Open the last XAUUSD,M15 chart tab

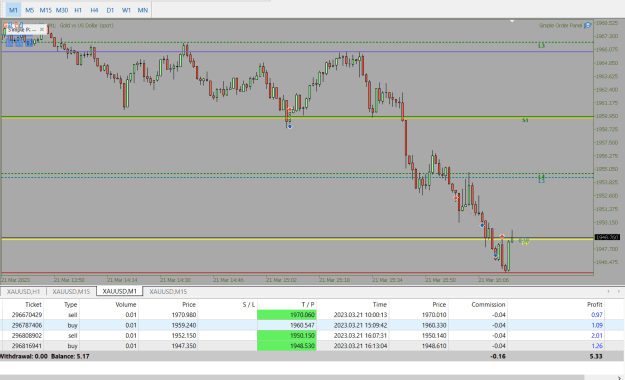168,291
